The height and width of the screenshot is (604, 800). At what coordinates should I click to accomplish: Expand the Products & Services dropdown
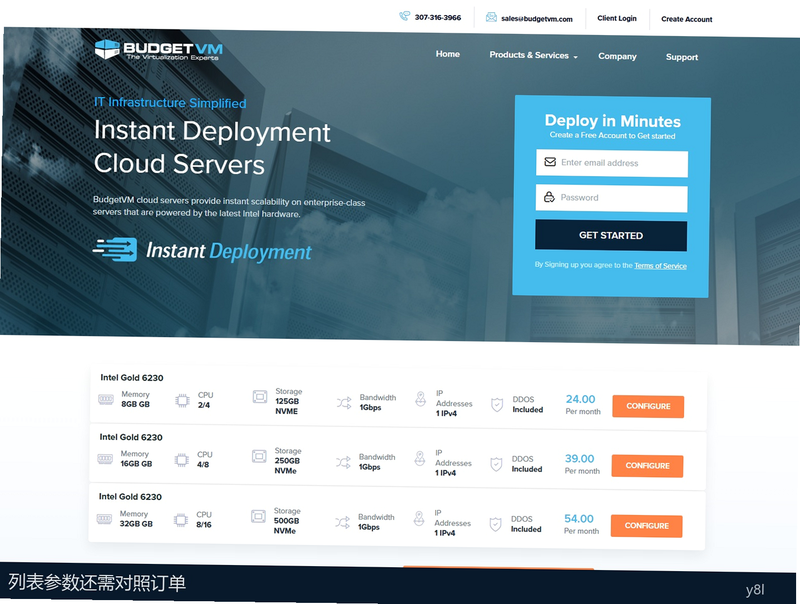(533, 55)
